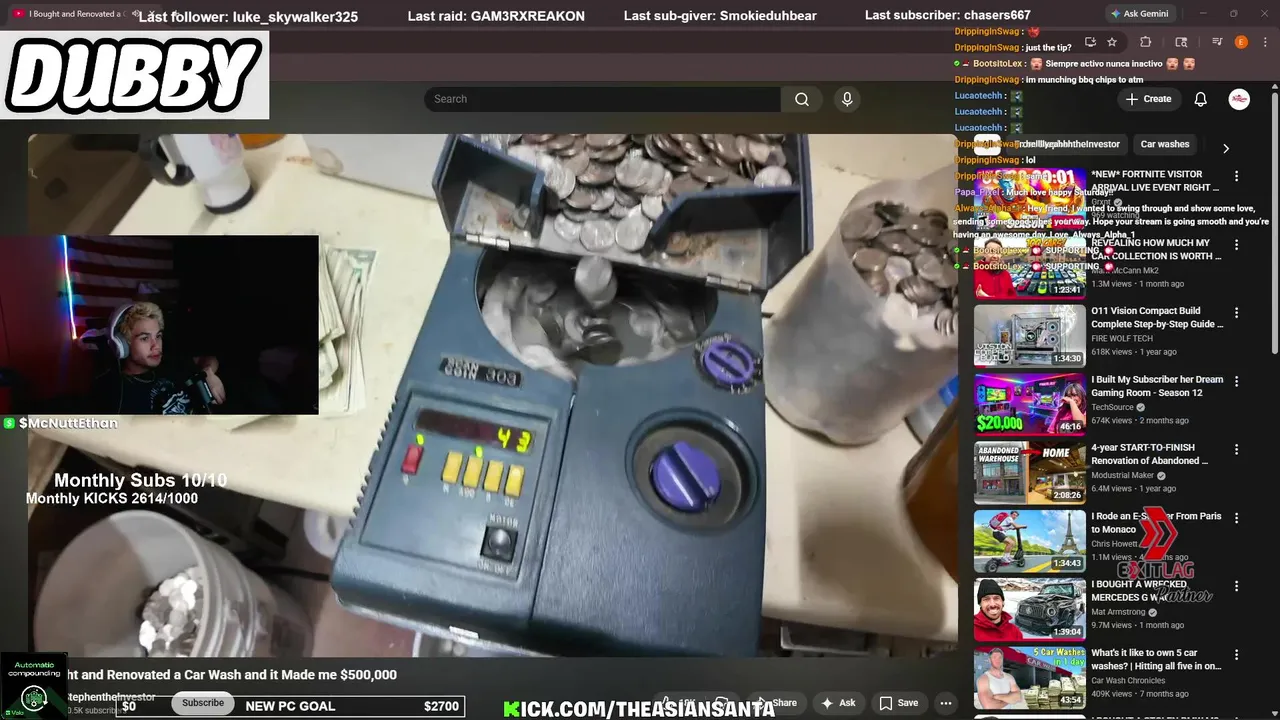Open options menu for 4-year Start-to-Finish Renovation video
Viewport: 1280px width, 720px height.
[1236, 450]
